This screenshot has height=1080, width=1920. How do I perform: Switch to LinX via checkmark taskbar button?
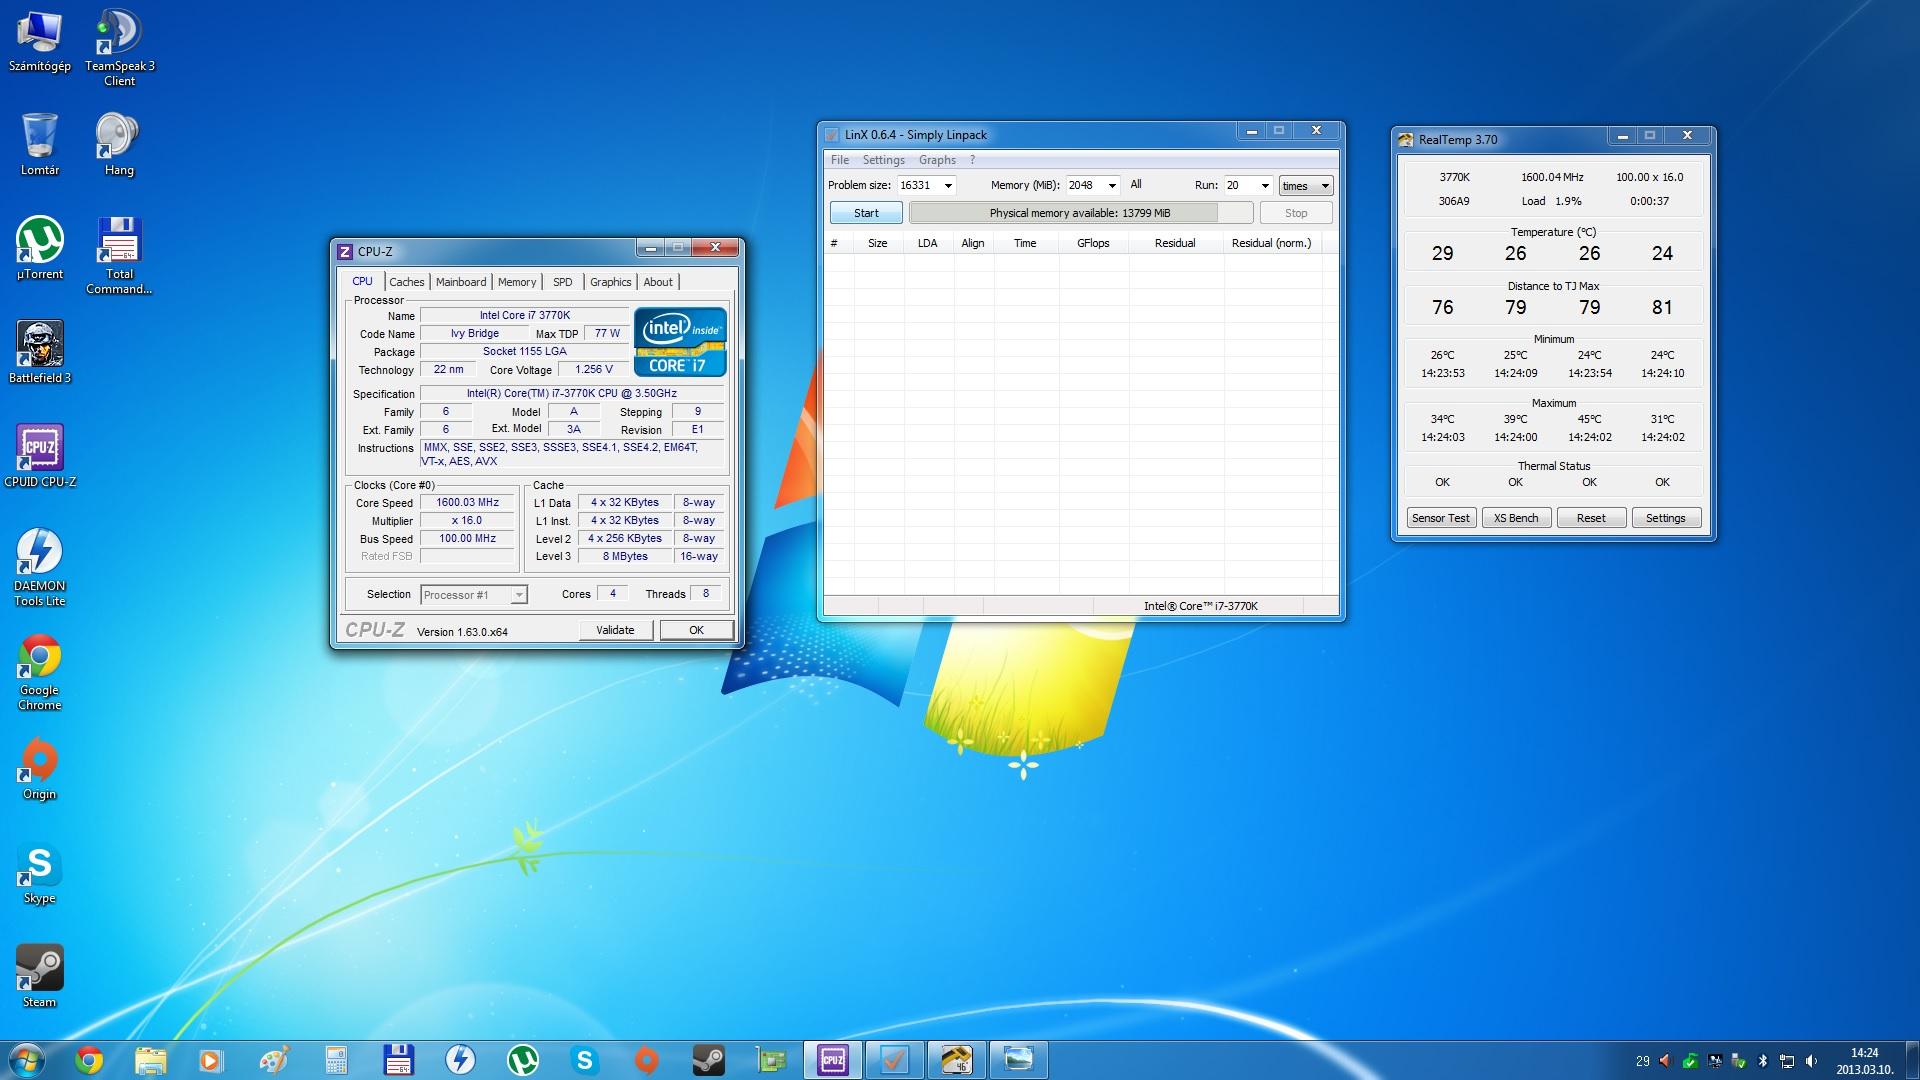[x=894, y=1060]
